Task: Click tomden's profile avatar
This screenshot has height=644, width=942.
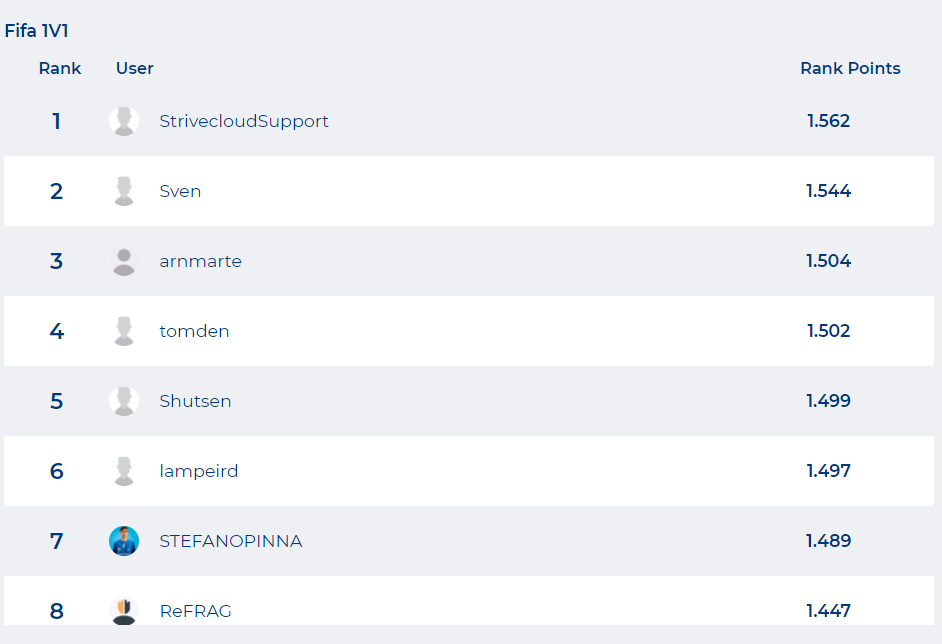Action: (x=124, y=331)
